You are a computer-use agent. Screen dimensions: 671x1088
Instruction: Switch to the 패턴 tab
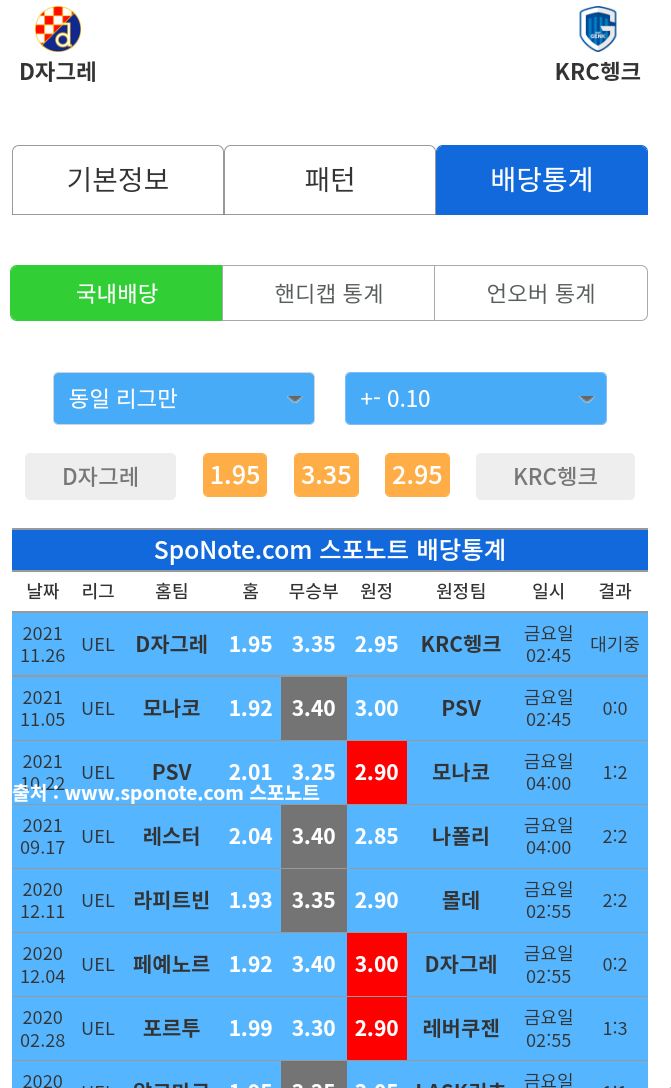(x=330, y=180)
